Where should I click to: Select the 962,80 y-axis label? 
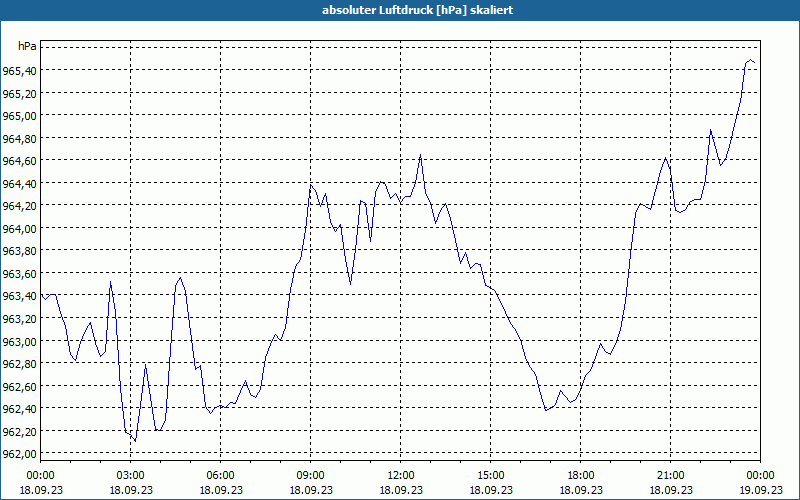pos(19,363)
